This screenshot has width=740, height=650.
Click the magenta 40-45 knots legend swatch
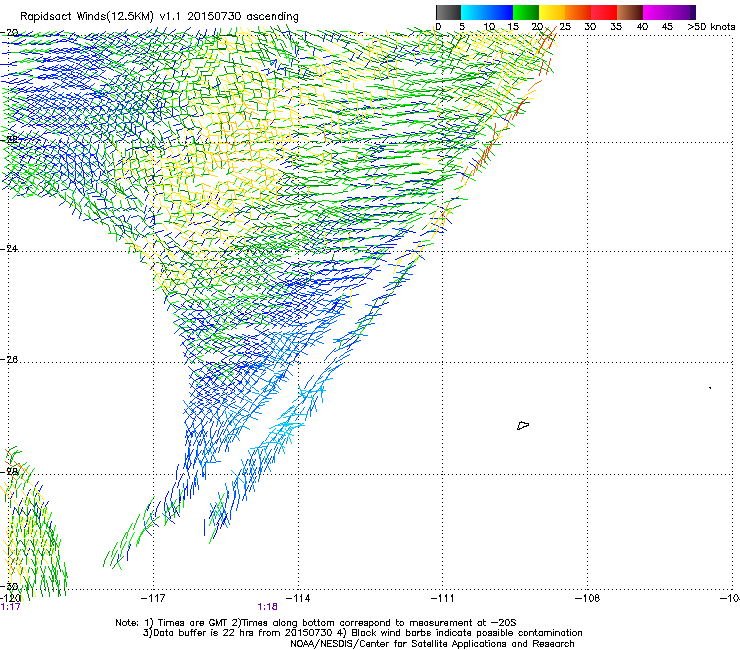[655, 12]
